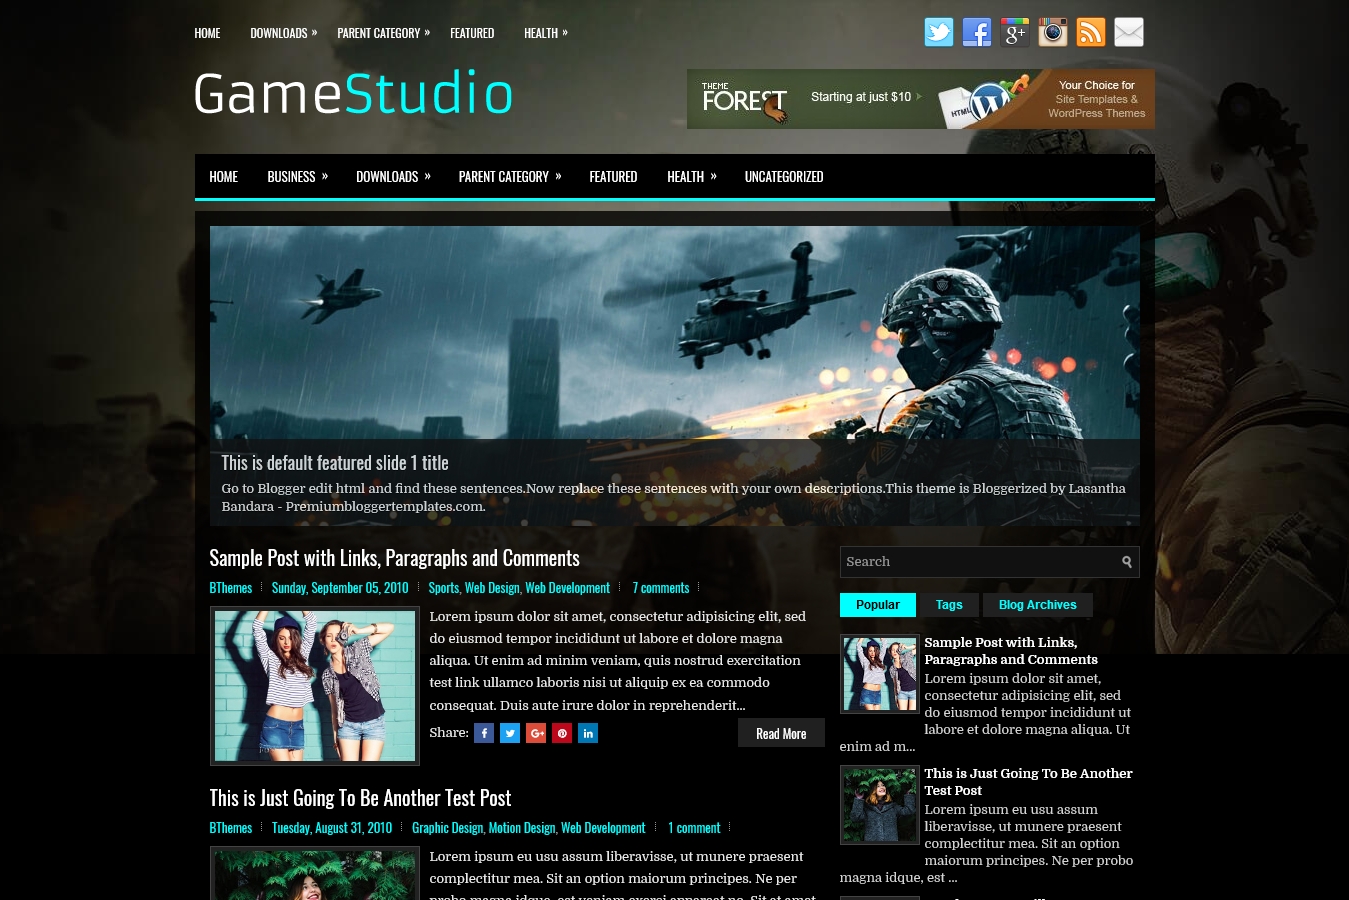Open the Graphic Design label link
1349x900 pixels.
coord(447,828)
